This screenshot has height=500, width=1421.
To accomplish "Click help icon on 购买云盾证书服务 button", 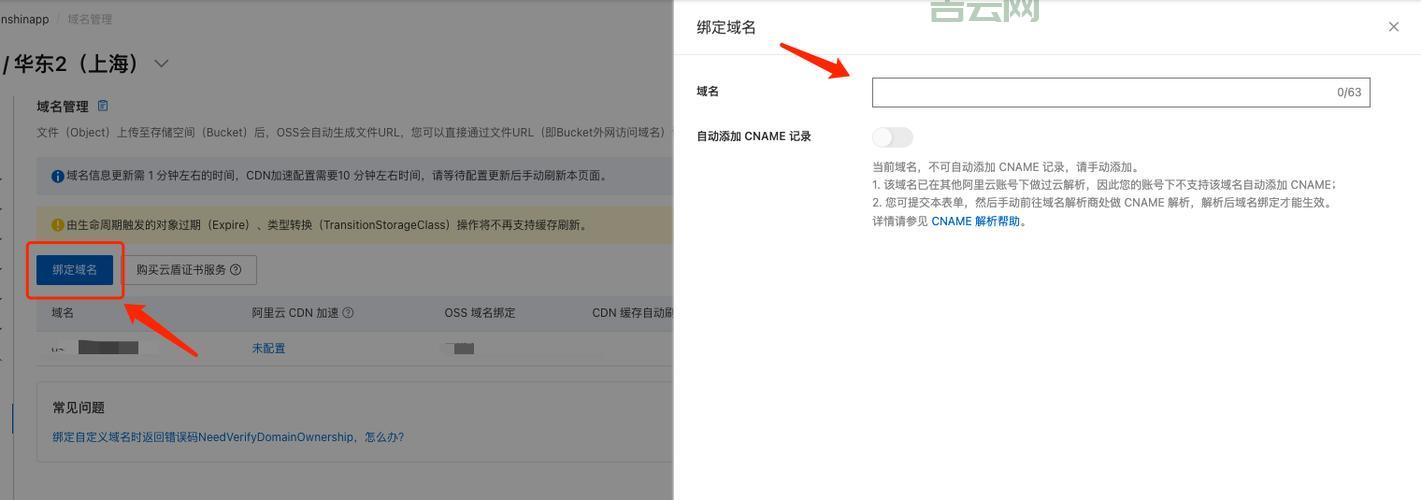I will (236, 270).
